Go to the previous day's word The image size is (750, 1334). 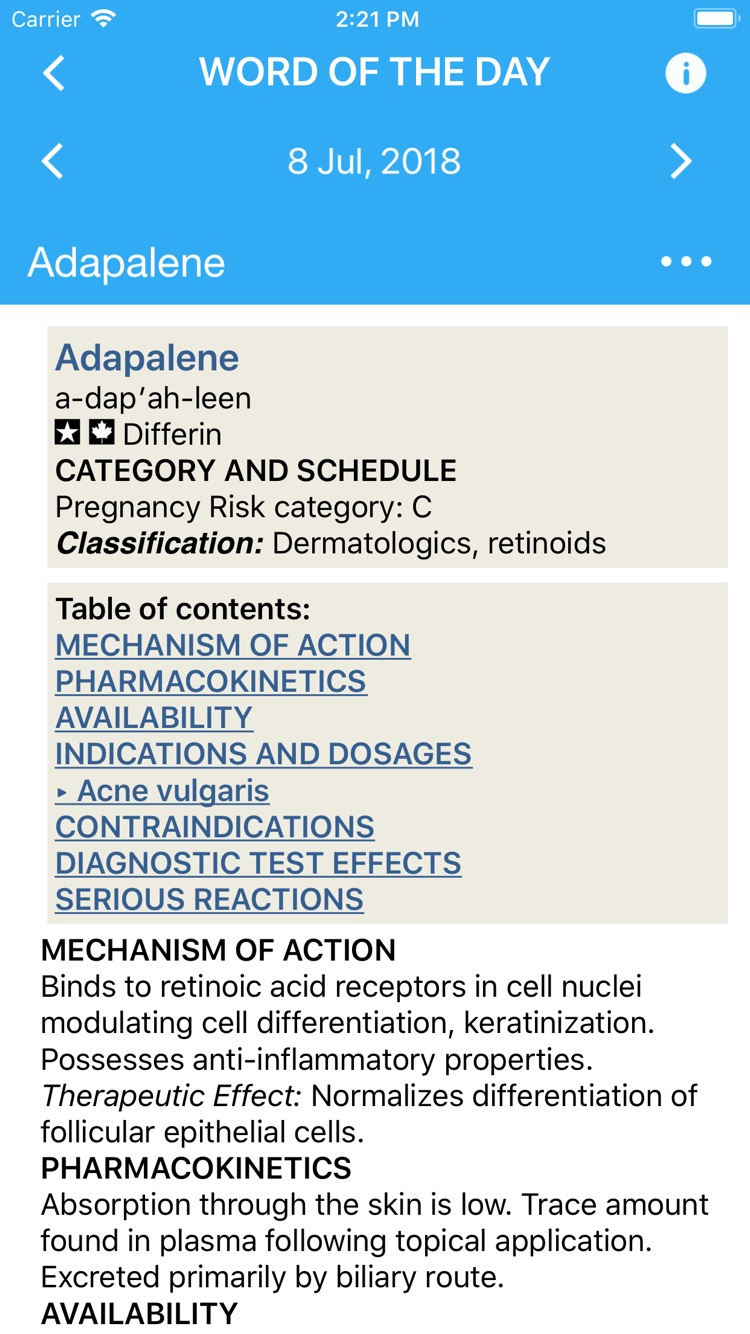click(x=53, y=161)
